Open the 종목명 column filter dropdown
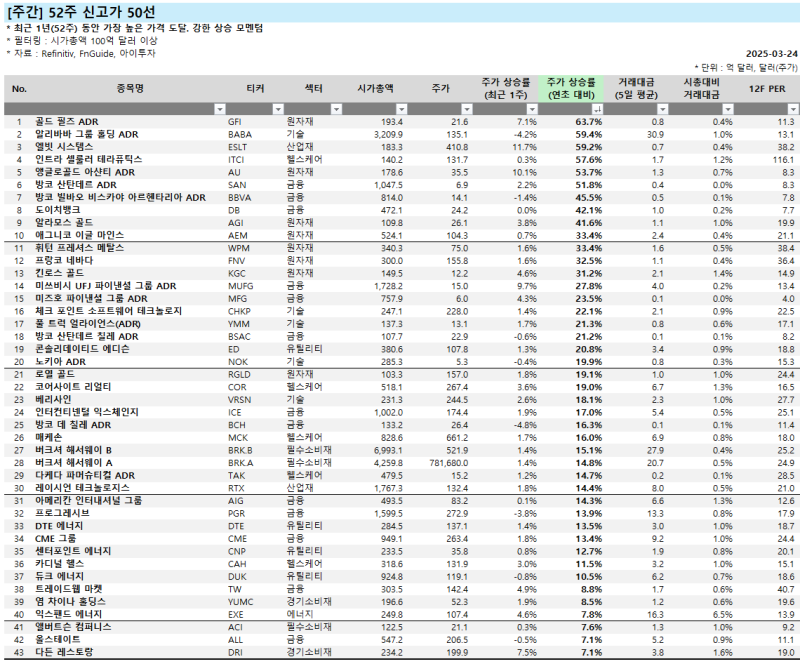 219,109
